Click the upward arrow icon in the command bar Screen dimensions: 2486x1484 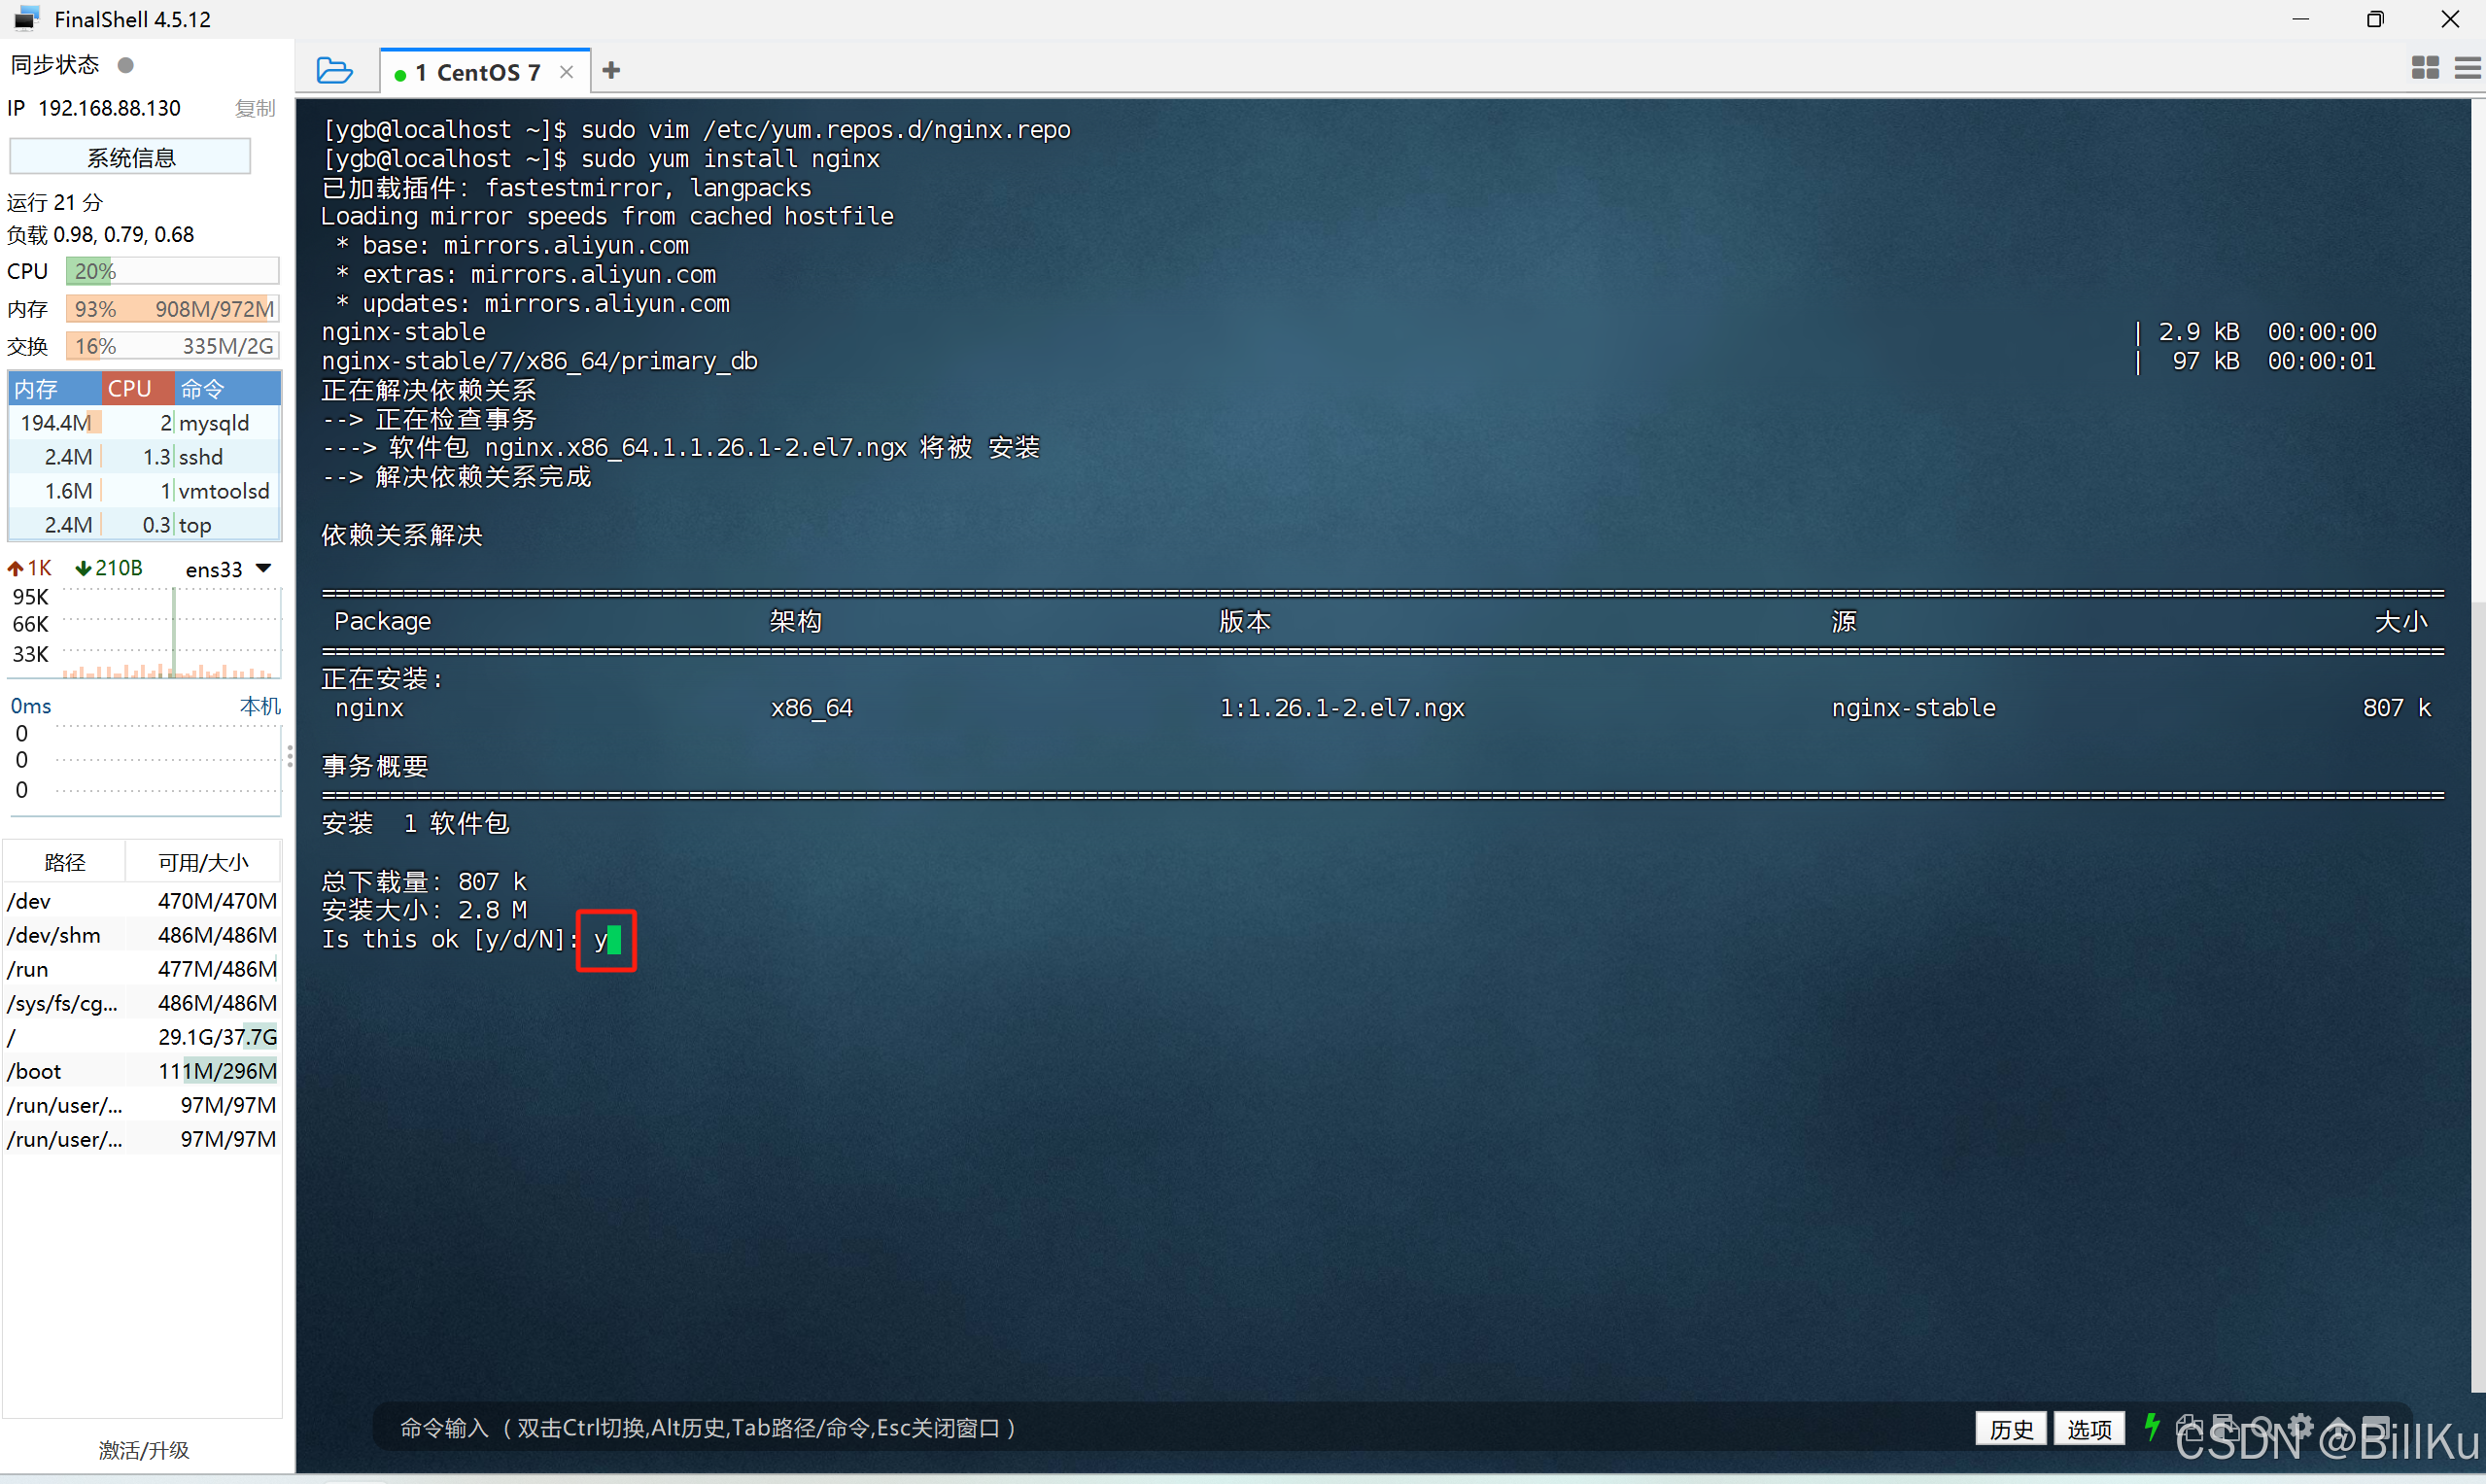(2339, 1428)
